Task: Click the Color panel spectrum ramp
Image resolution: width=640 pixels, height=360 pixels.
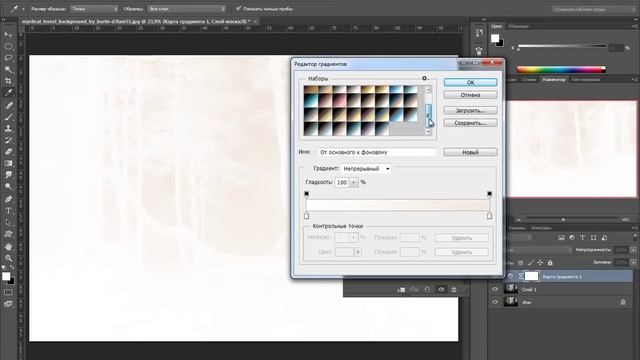Action: [x=561, y=69]
